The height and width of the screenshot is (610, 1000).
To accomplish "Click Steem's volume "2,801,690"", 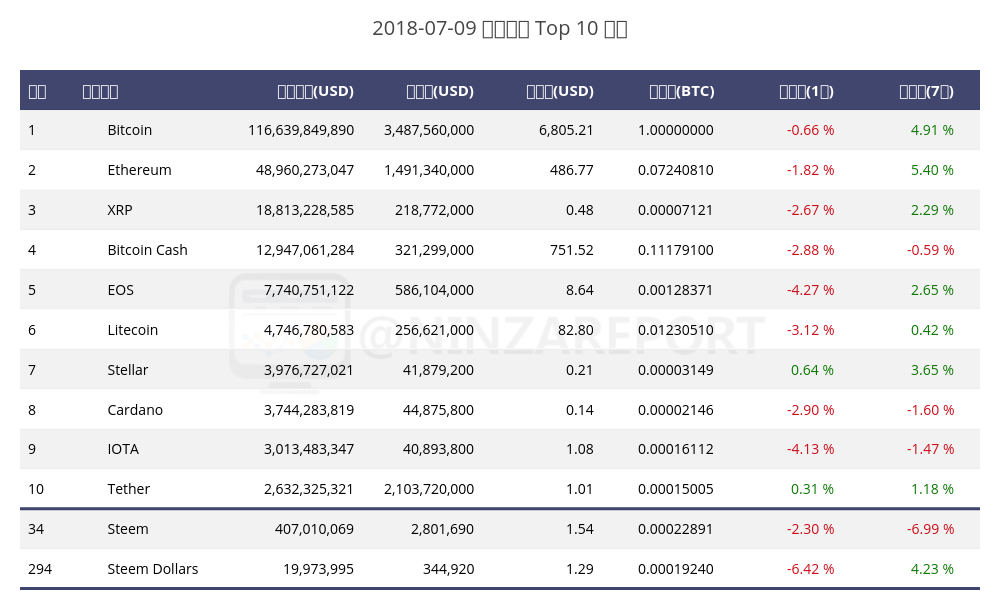I will (443, 530).
